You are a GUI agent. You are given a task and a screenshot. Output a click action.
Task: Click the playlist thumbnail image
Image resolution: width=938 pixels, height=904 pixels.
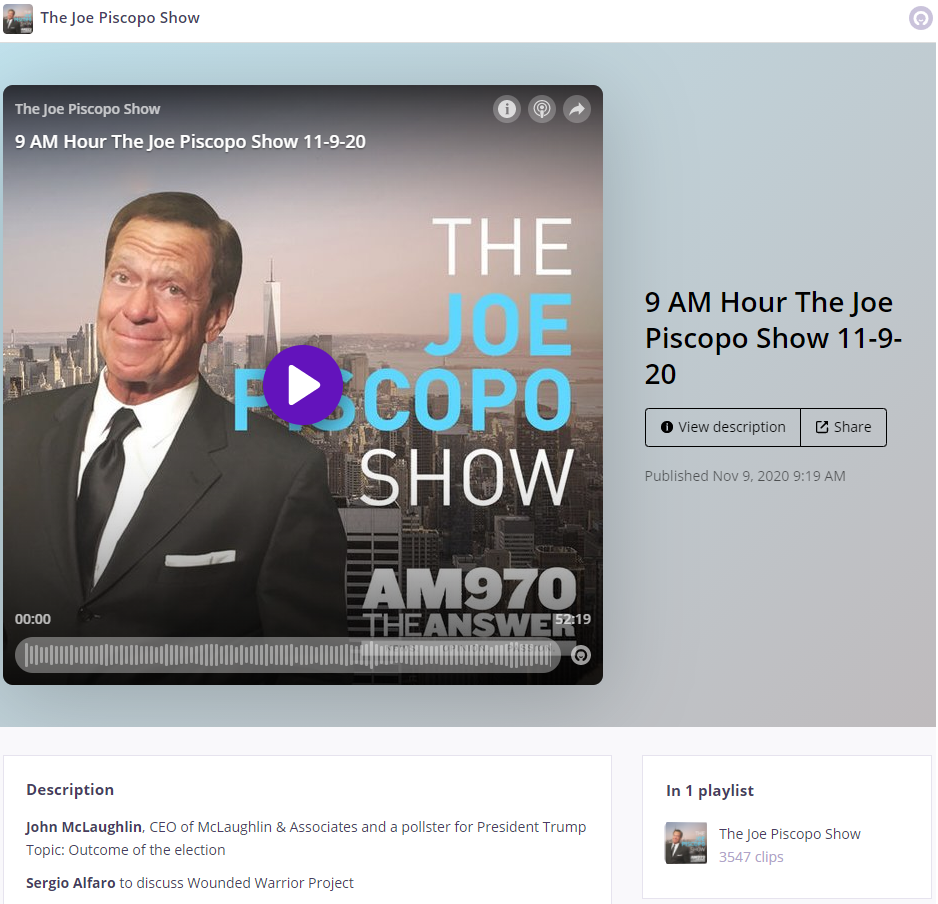click(685, 843)
